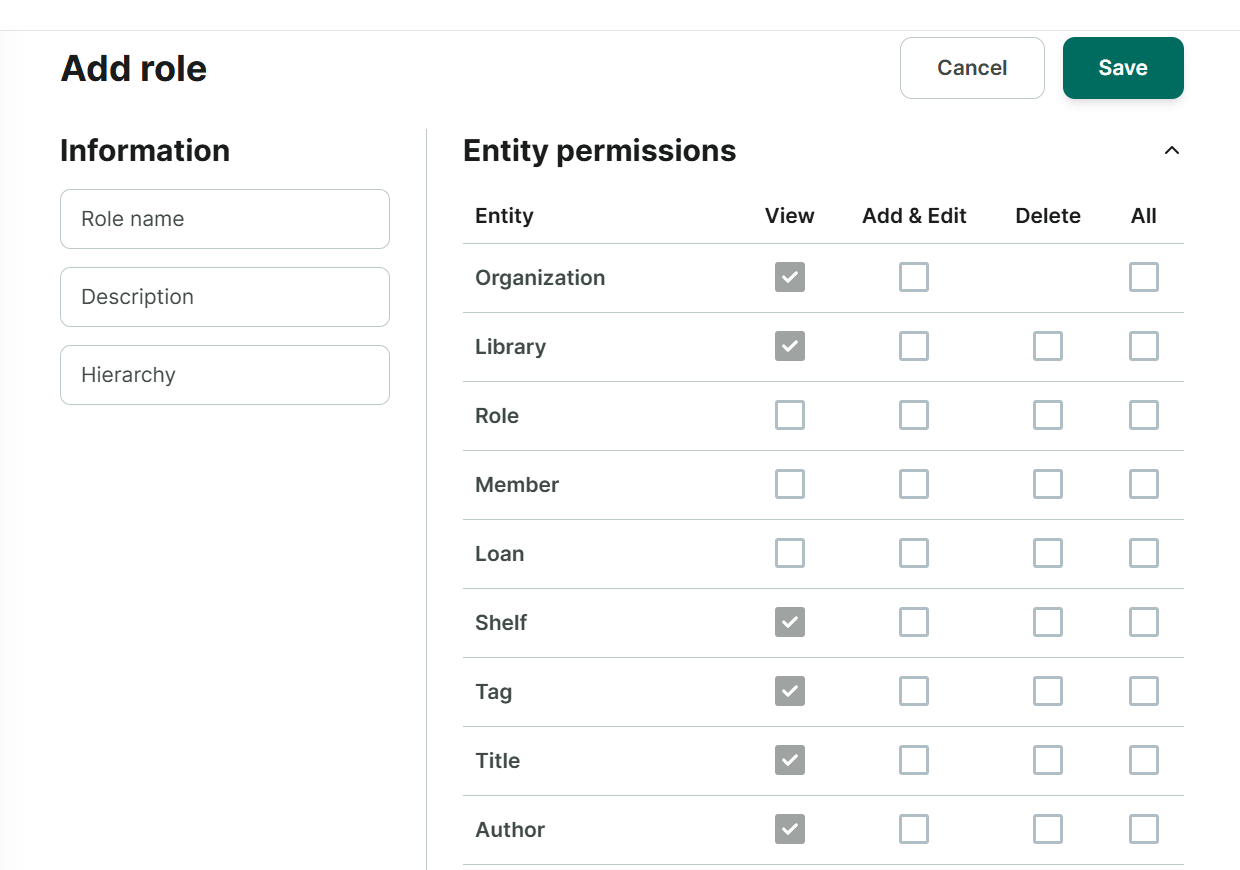The width and height of the screenshot is (1240, 870).
Task: Uncheck the Shelf View checkbox
Action: (790, 622)
